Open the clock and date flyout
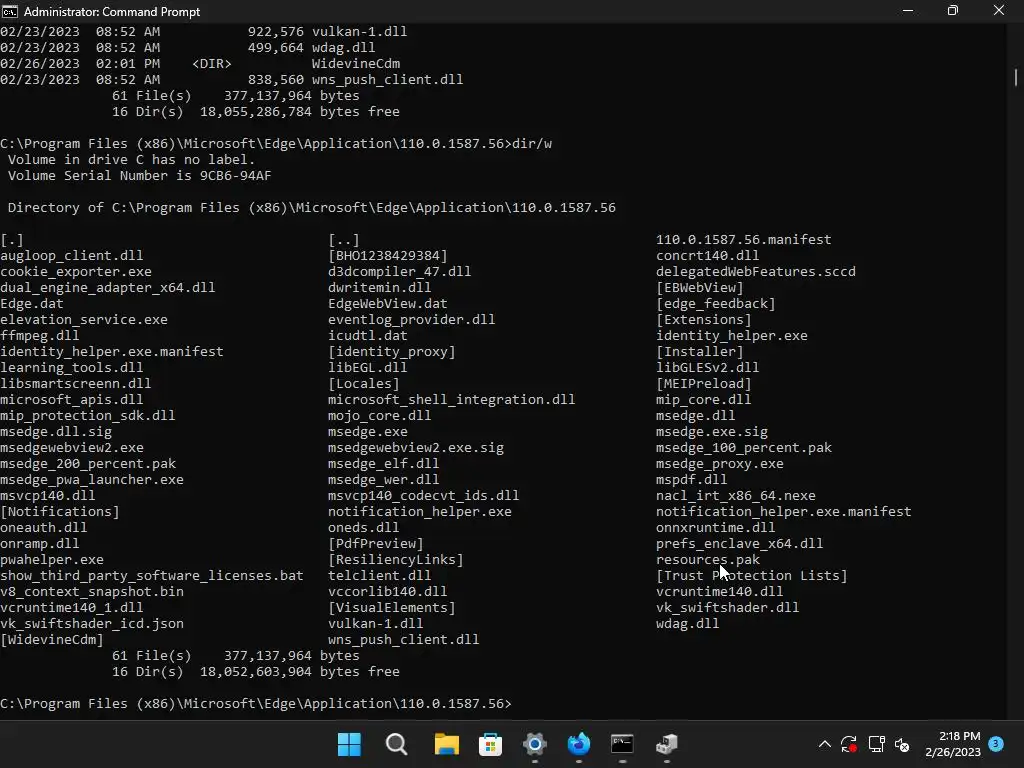Image resolution: width=1024 pixels, height=768 pixels. pos(953,744)
